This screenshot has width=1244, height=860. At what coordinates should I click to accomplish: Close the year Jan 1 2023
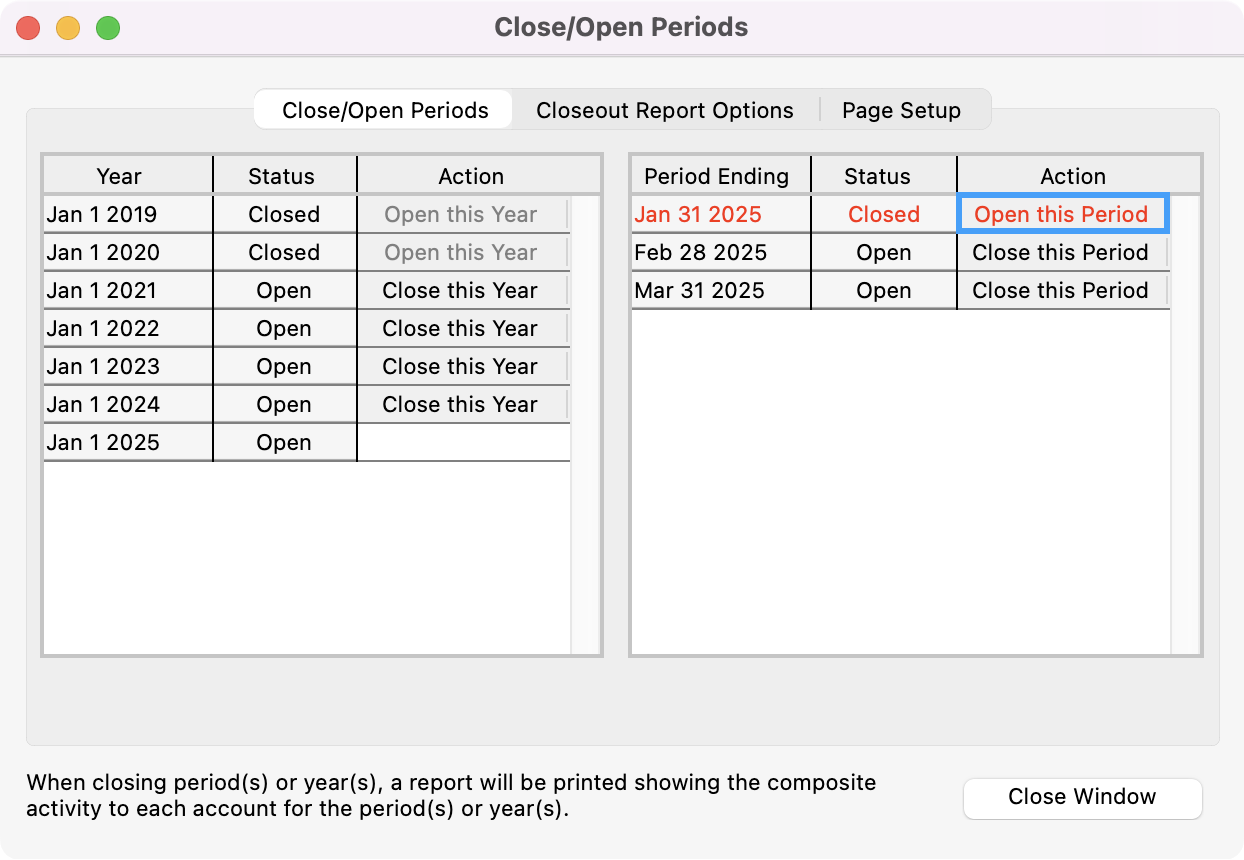point(460,367)
